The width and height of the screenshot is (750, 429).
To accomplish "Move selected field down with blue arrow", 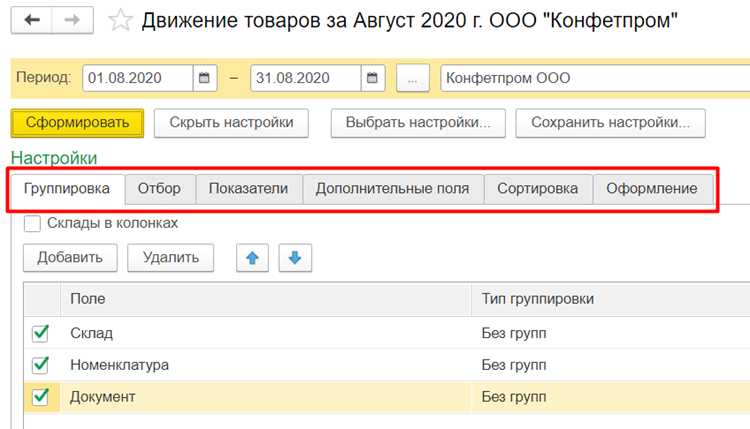I will pos(295,258).
